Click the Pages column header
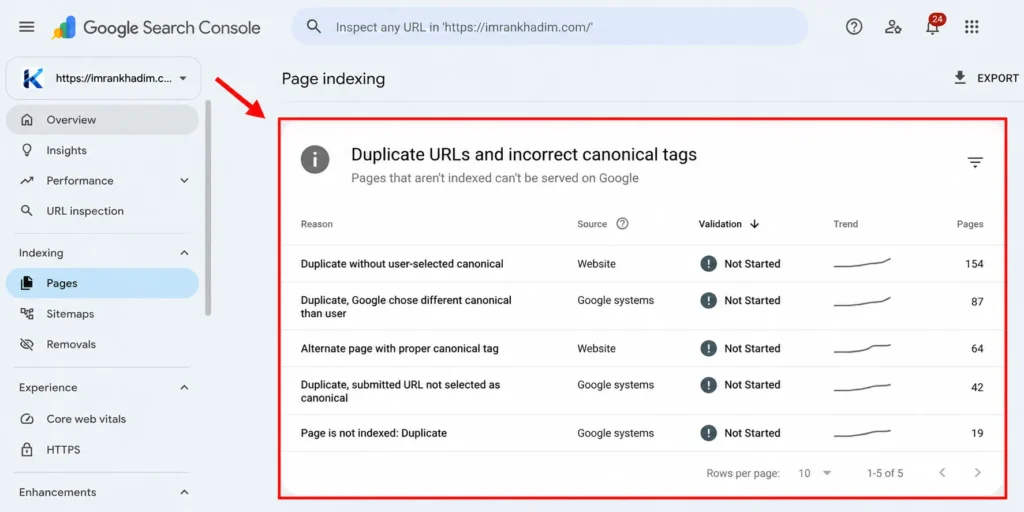Image resolution: width=1024 pixels, height=512 pixels. [970, 224]
